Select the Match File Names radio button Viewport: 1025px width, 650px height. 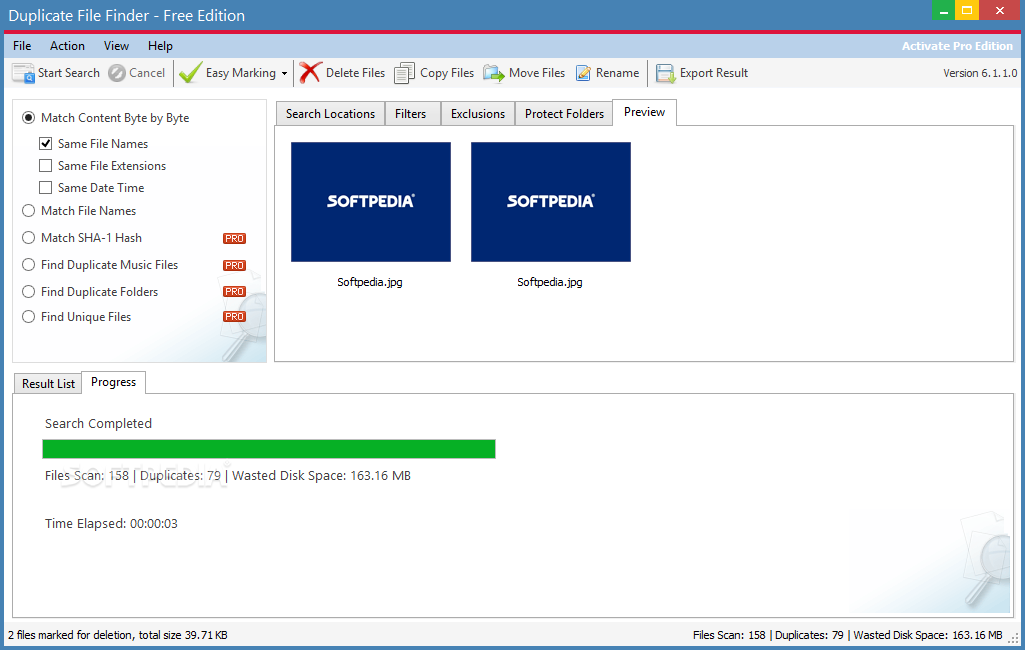(29, 211)
